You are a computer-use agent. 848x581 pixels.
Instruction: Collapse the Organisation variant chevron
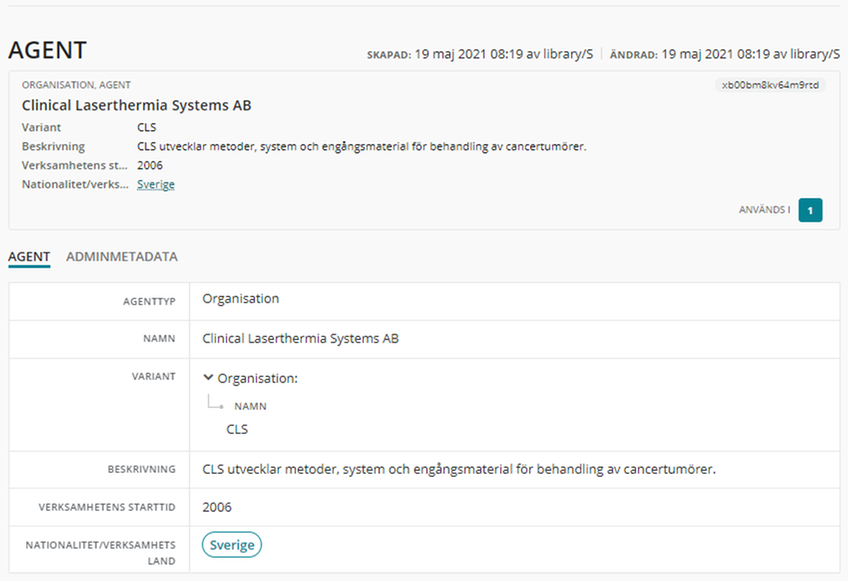208,378
